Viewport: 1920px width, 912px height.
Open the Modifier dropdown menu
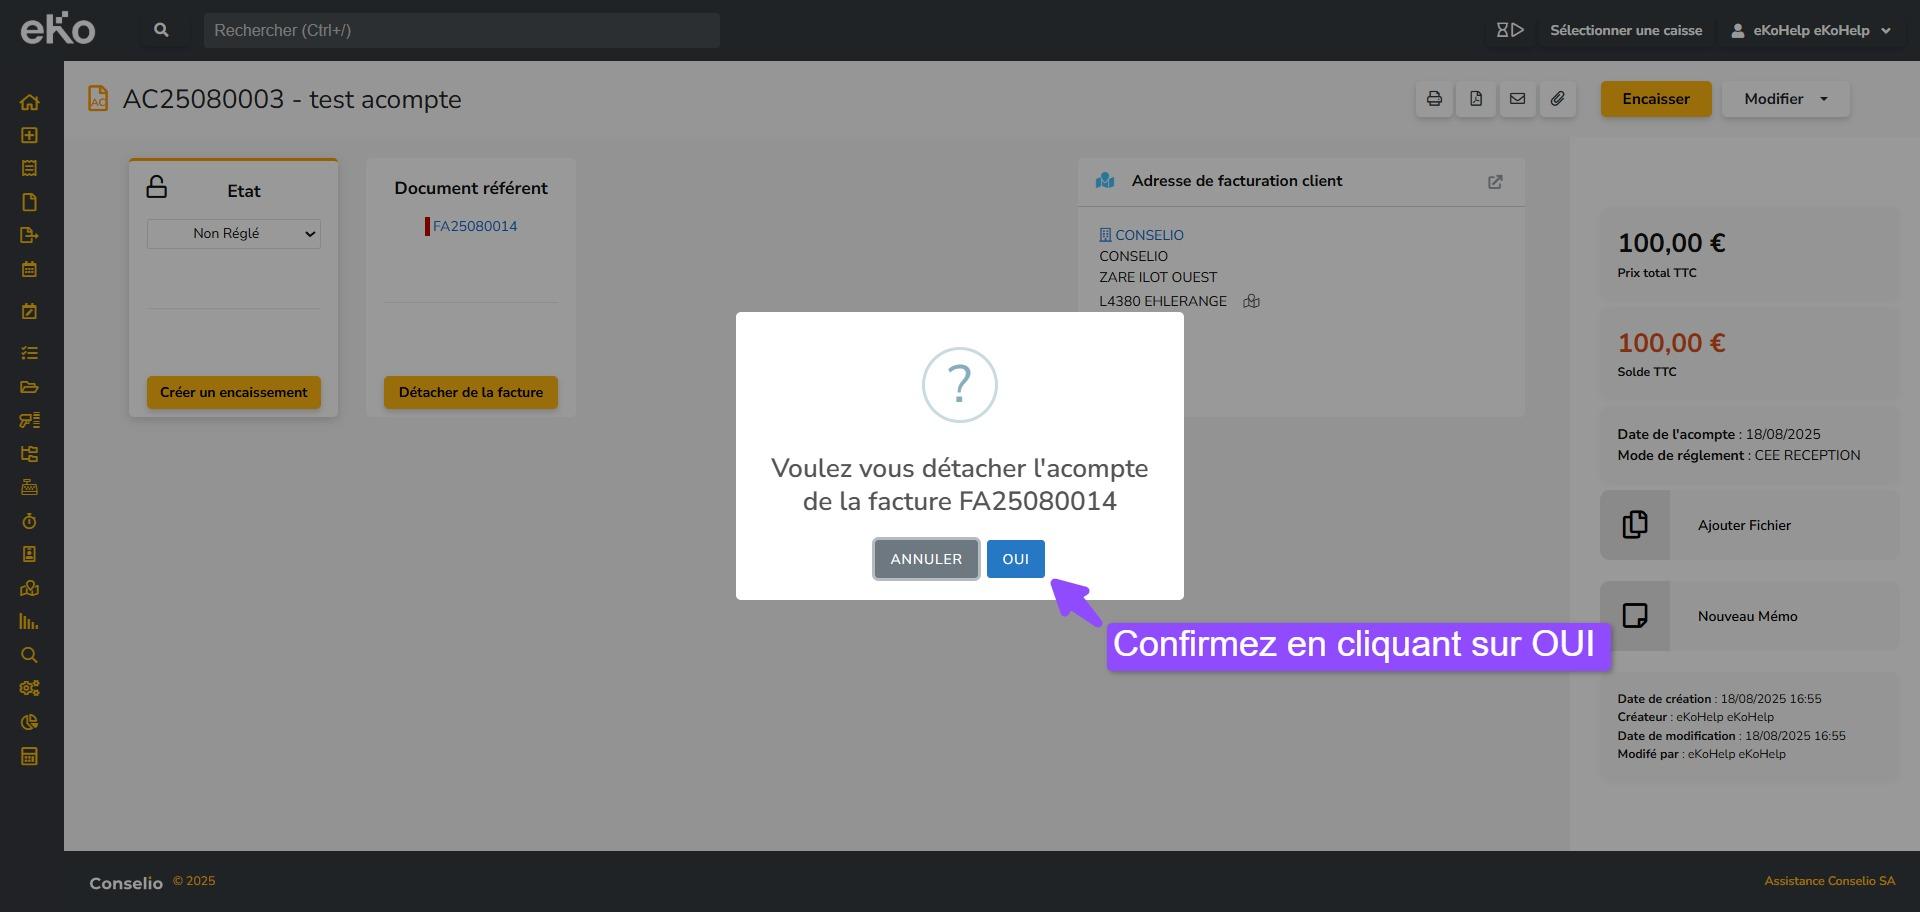coord(1785,99)
